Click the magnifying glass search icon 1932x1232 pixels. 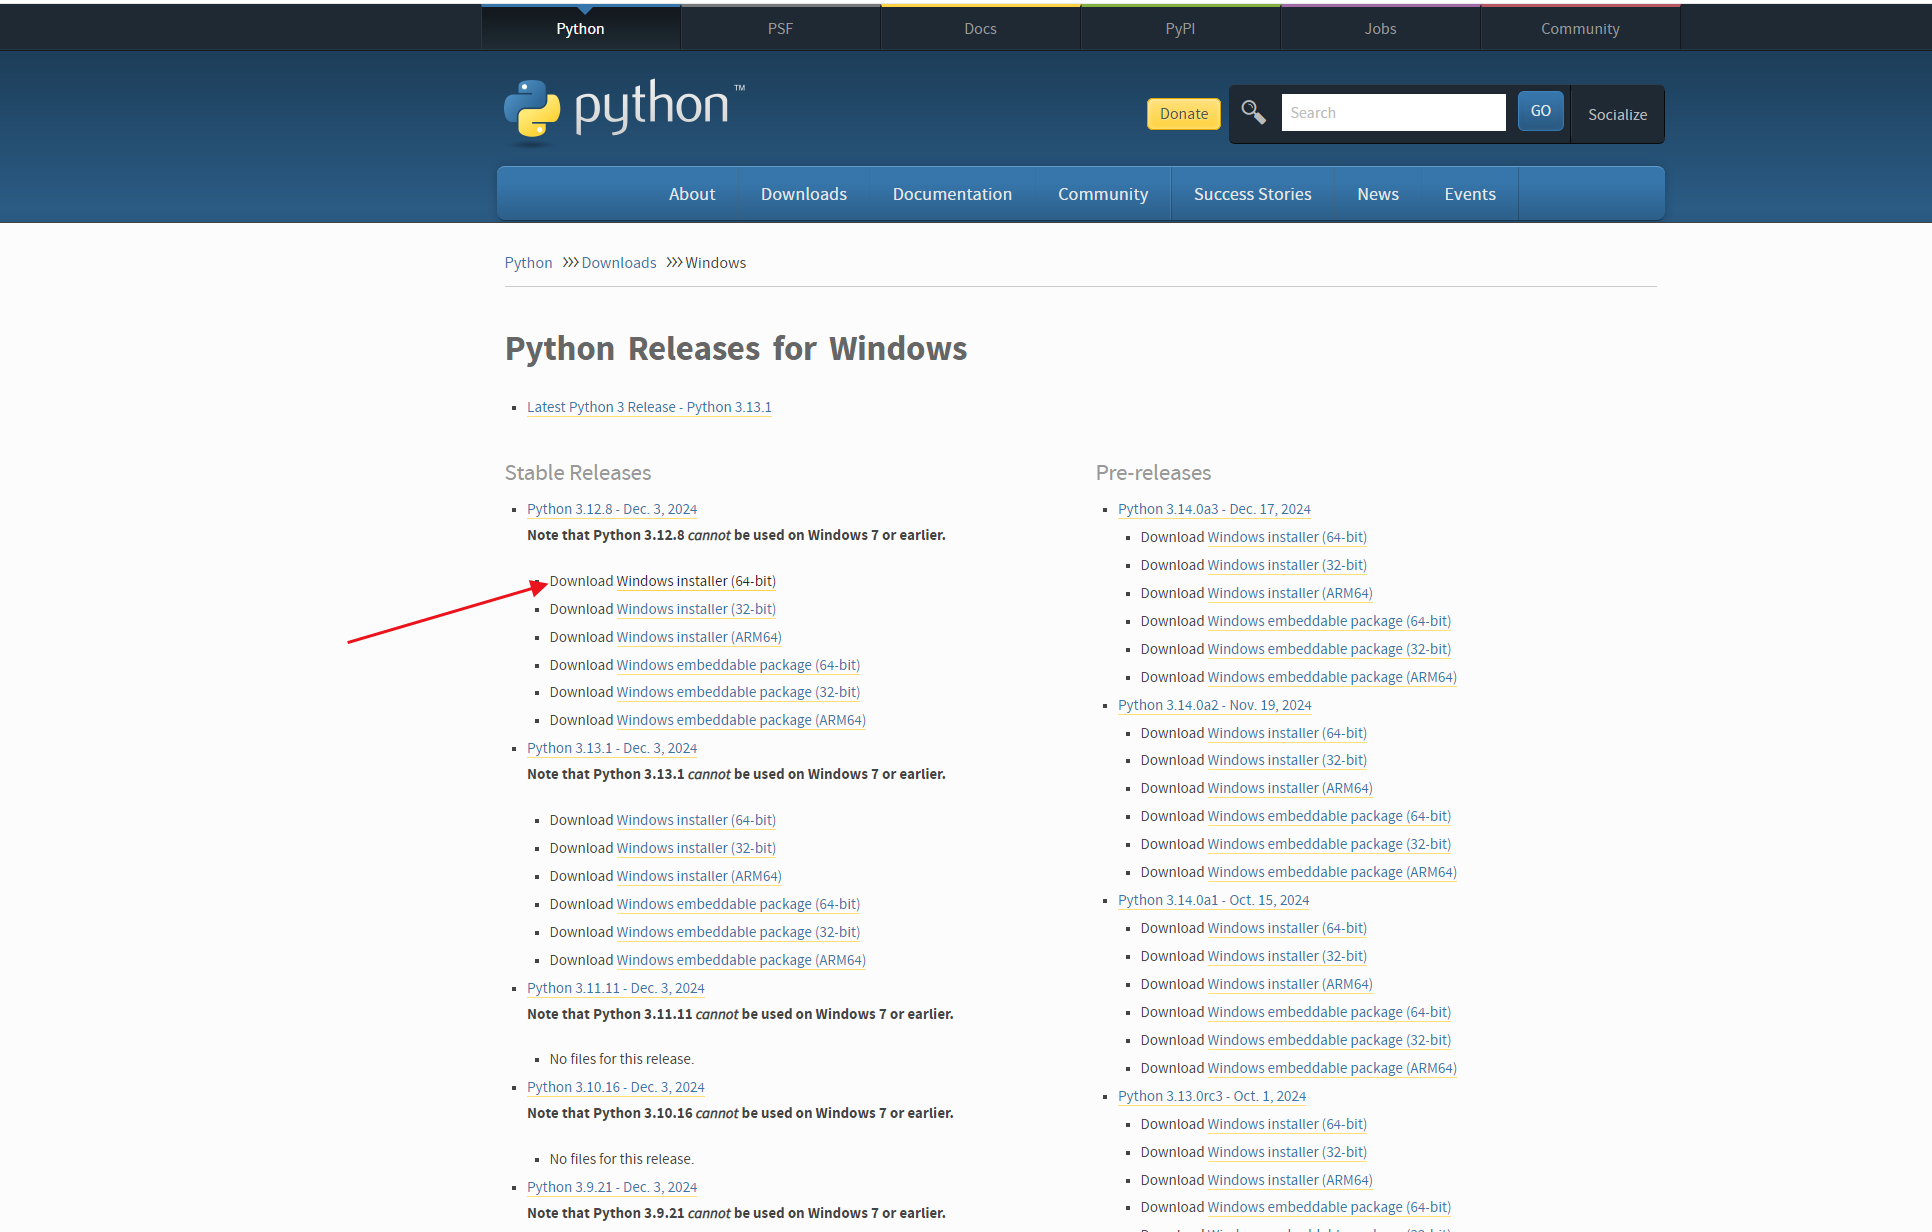point(1253,112)
